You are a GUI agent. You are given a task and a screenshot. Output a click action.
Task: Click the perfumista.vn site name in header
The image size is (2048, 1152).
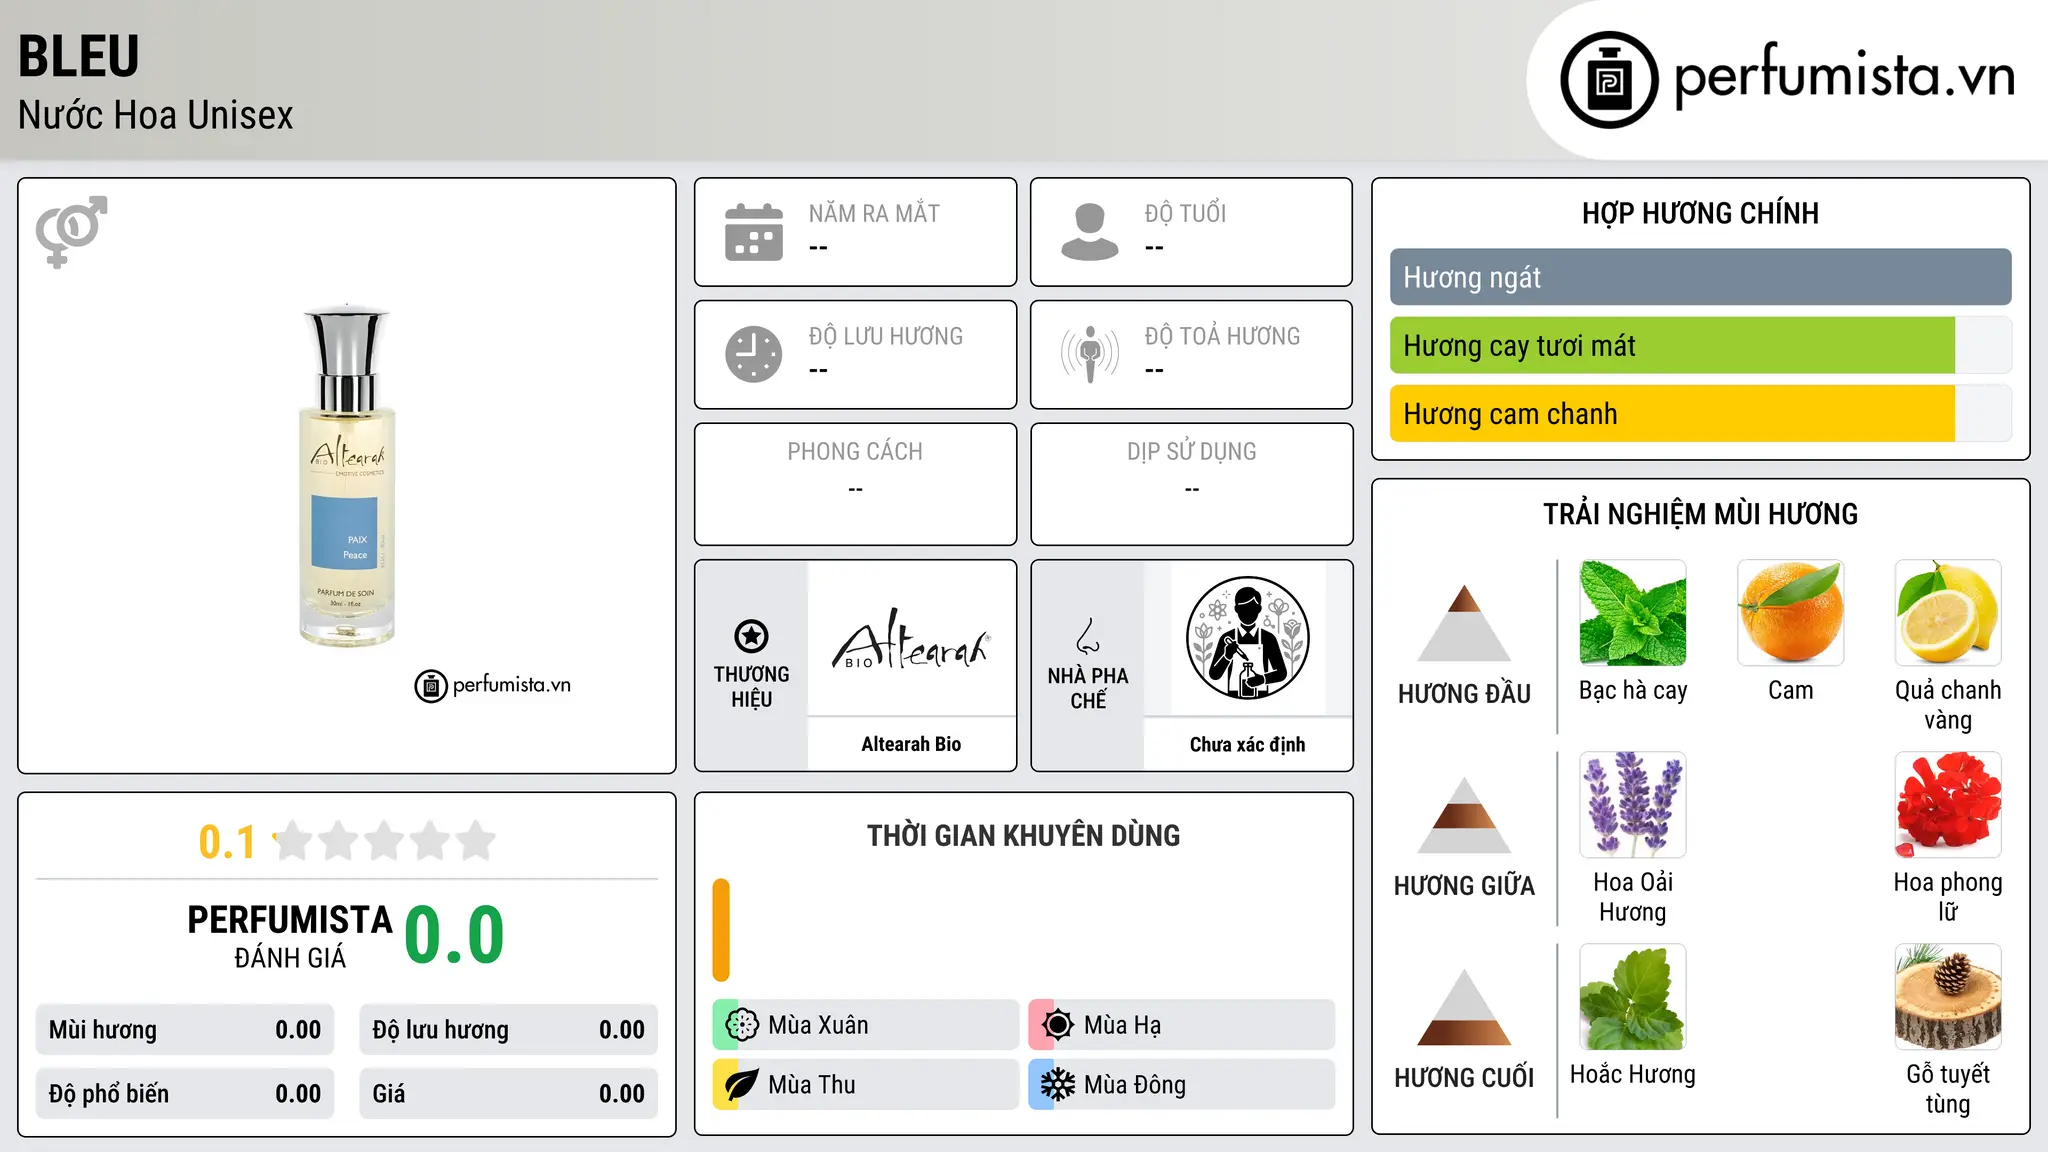tap(1844, 76)
